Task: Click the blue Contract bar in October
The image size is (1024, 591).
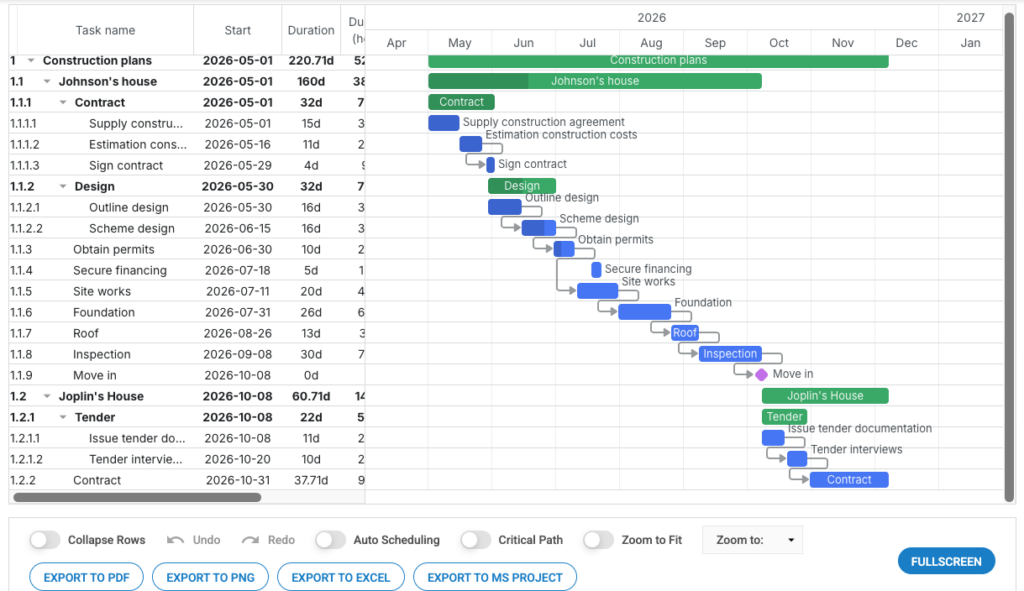Action: (x=849, y=479)
